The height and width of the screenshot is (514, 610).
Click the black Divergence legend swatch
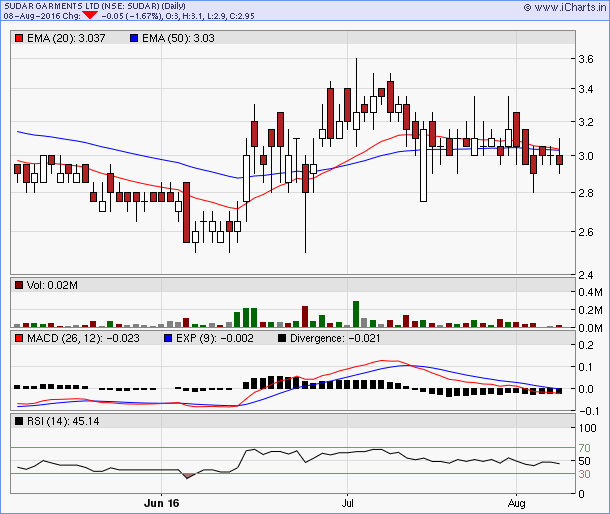coord(282,338)
